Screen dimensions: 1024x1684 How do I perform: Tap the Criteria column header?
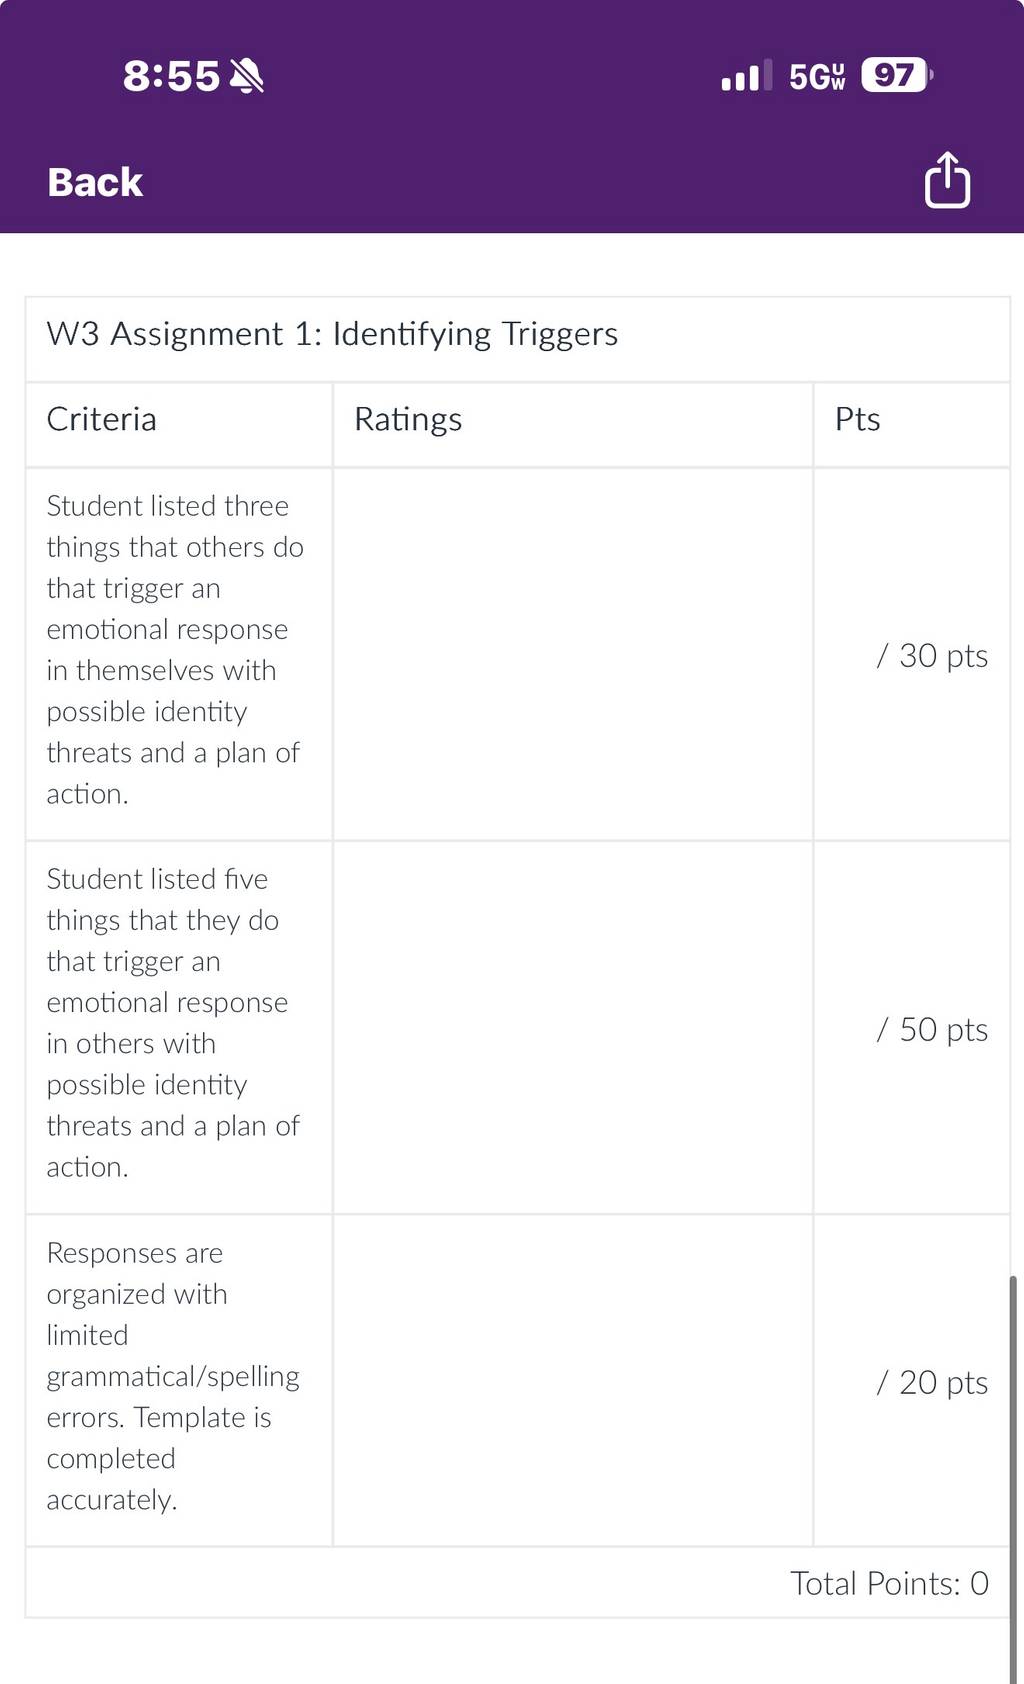(x=179, y=419)
